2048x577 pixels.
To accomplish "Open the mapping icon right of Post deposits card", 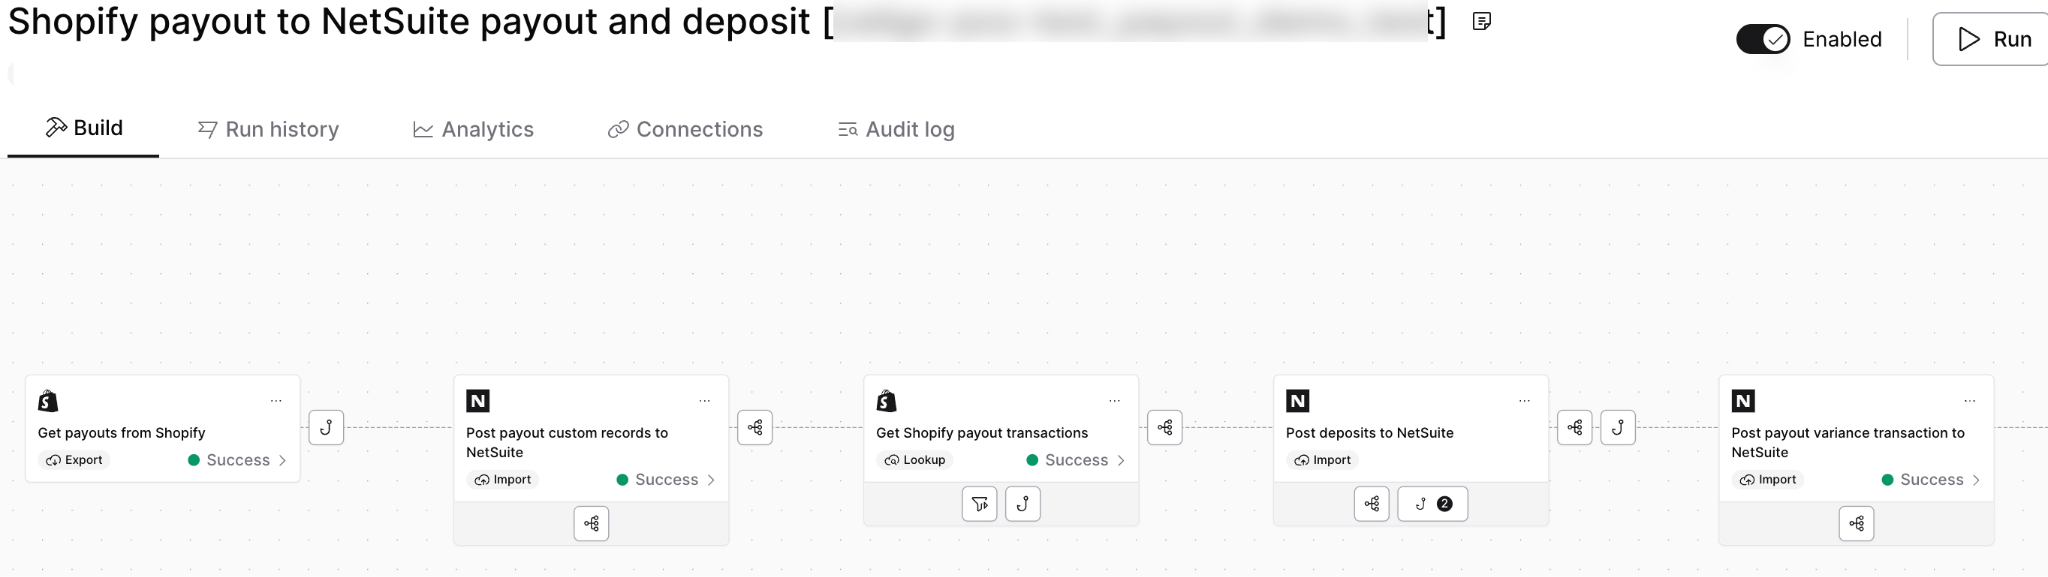I will (1575, 427).
